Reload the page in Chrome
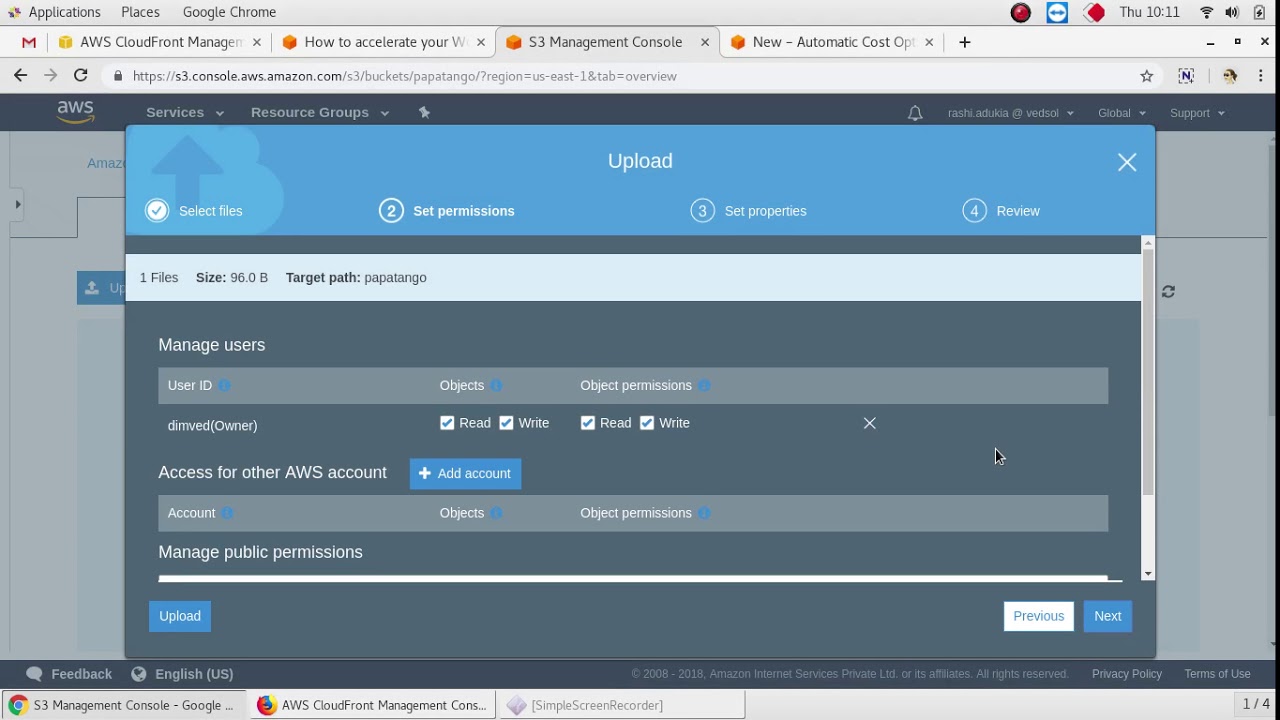This screenshot has width=1280, height=720. click(x=81, y=75)
